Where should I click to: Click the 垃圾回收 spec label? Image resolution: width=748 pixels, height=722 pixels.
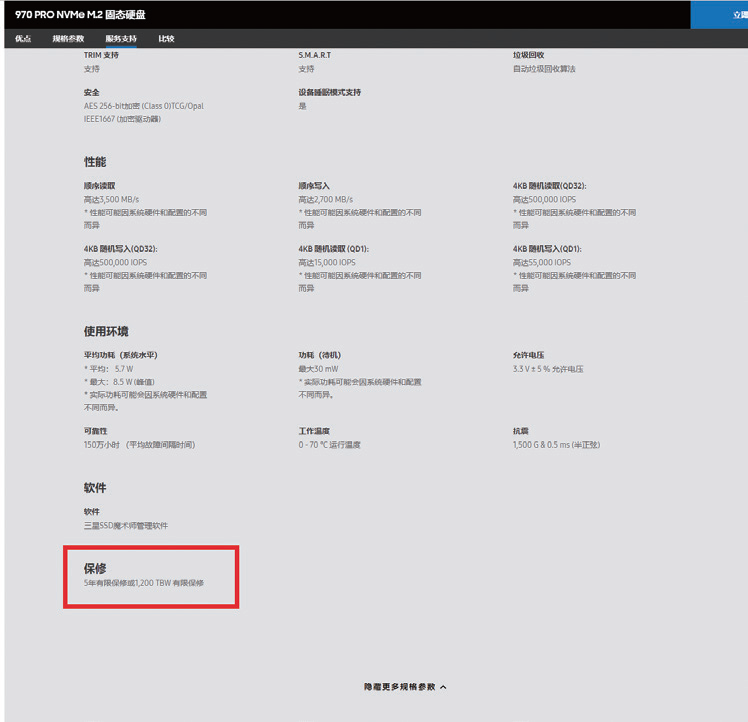529,55
